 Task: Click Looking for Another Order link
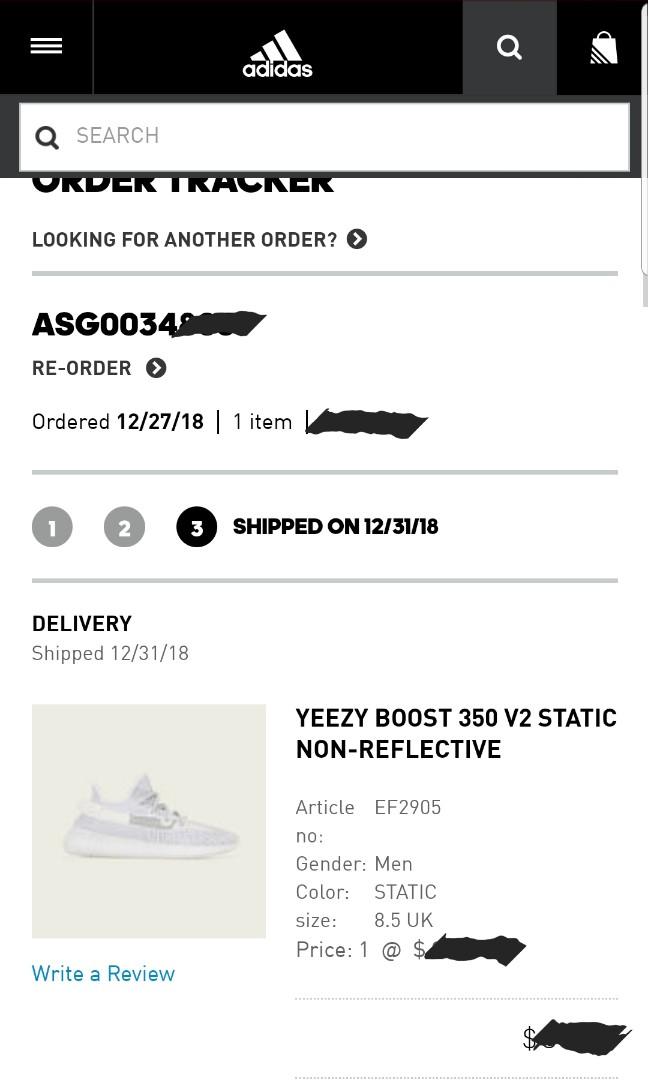pos(185,240)
